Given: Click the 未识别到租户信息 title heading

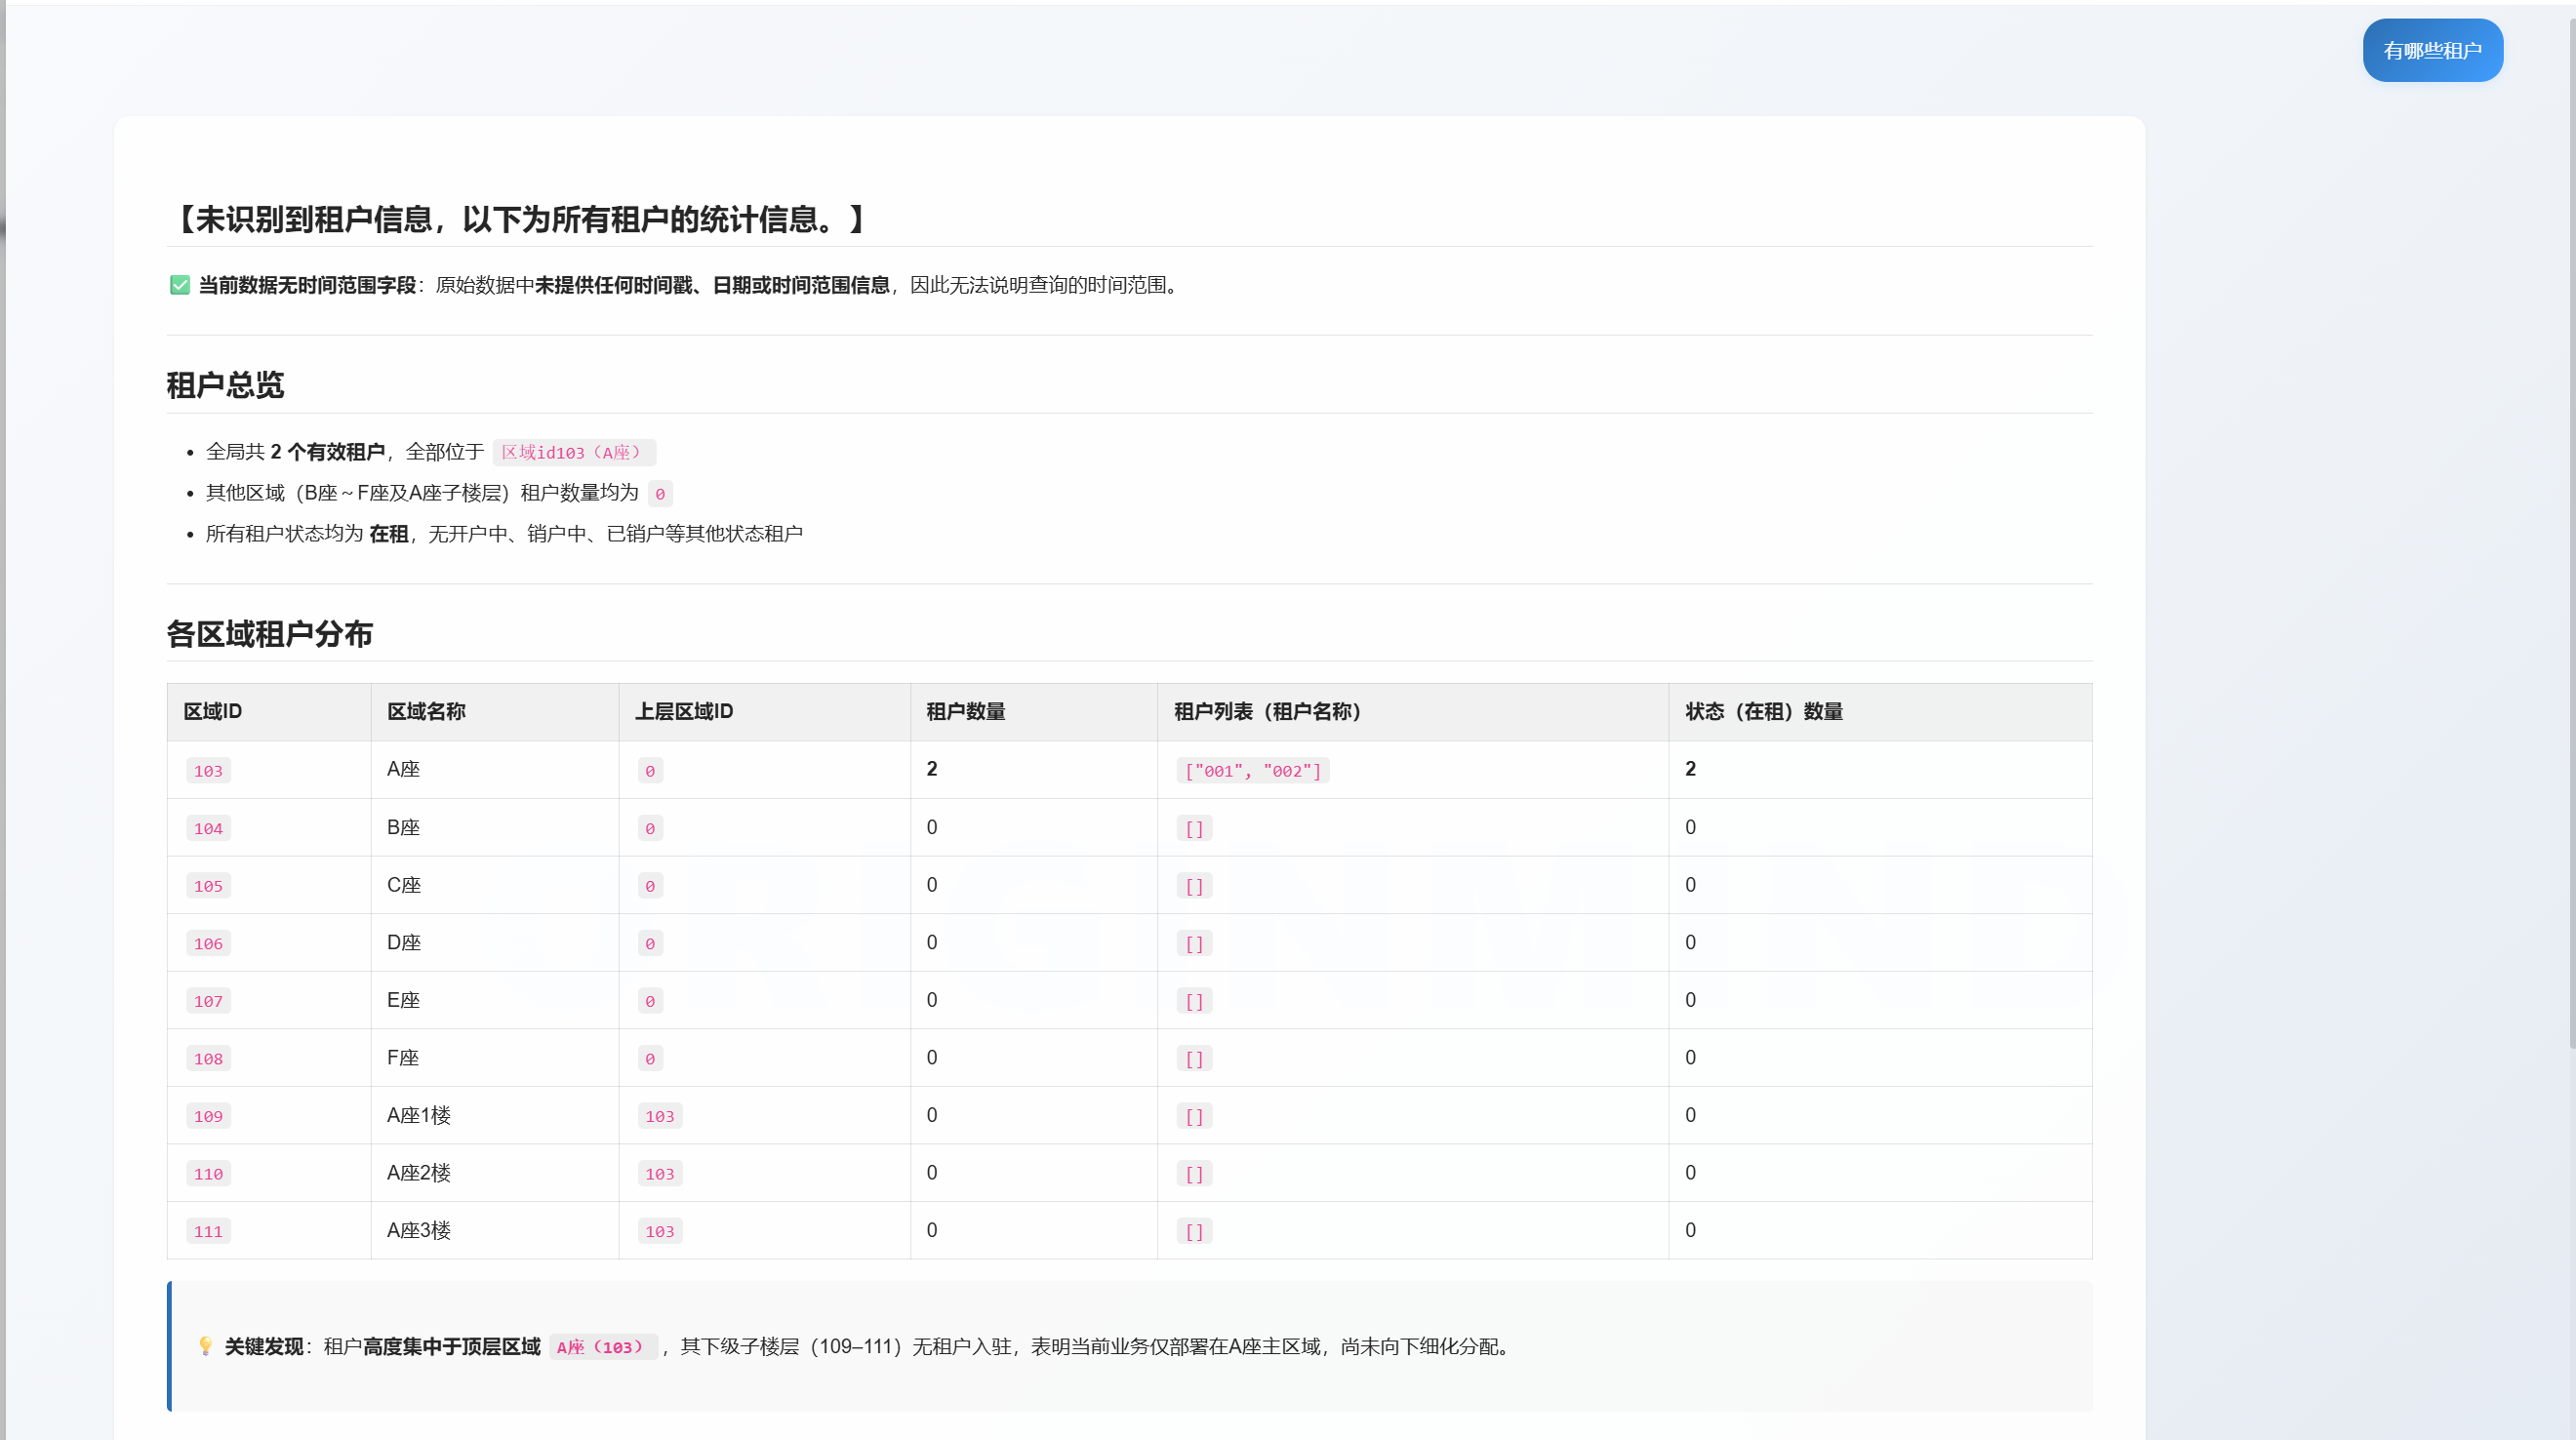Looking at the screenshot, I should click(x=520, y=219).
